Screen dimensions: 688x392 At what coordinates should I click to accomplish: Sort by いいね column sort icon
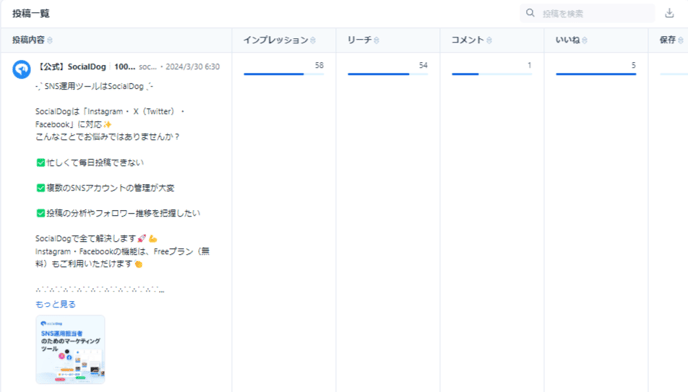click(584, 40)
